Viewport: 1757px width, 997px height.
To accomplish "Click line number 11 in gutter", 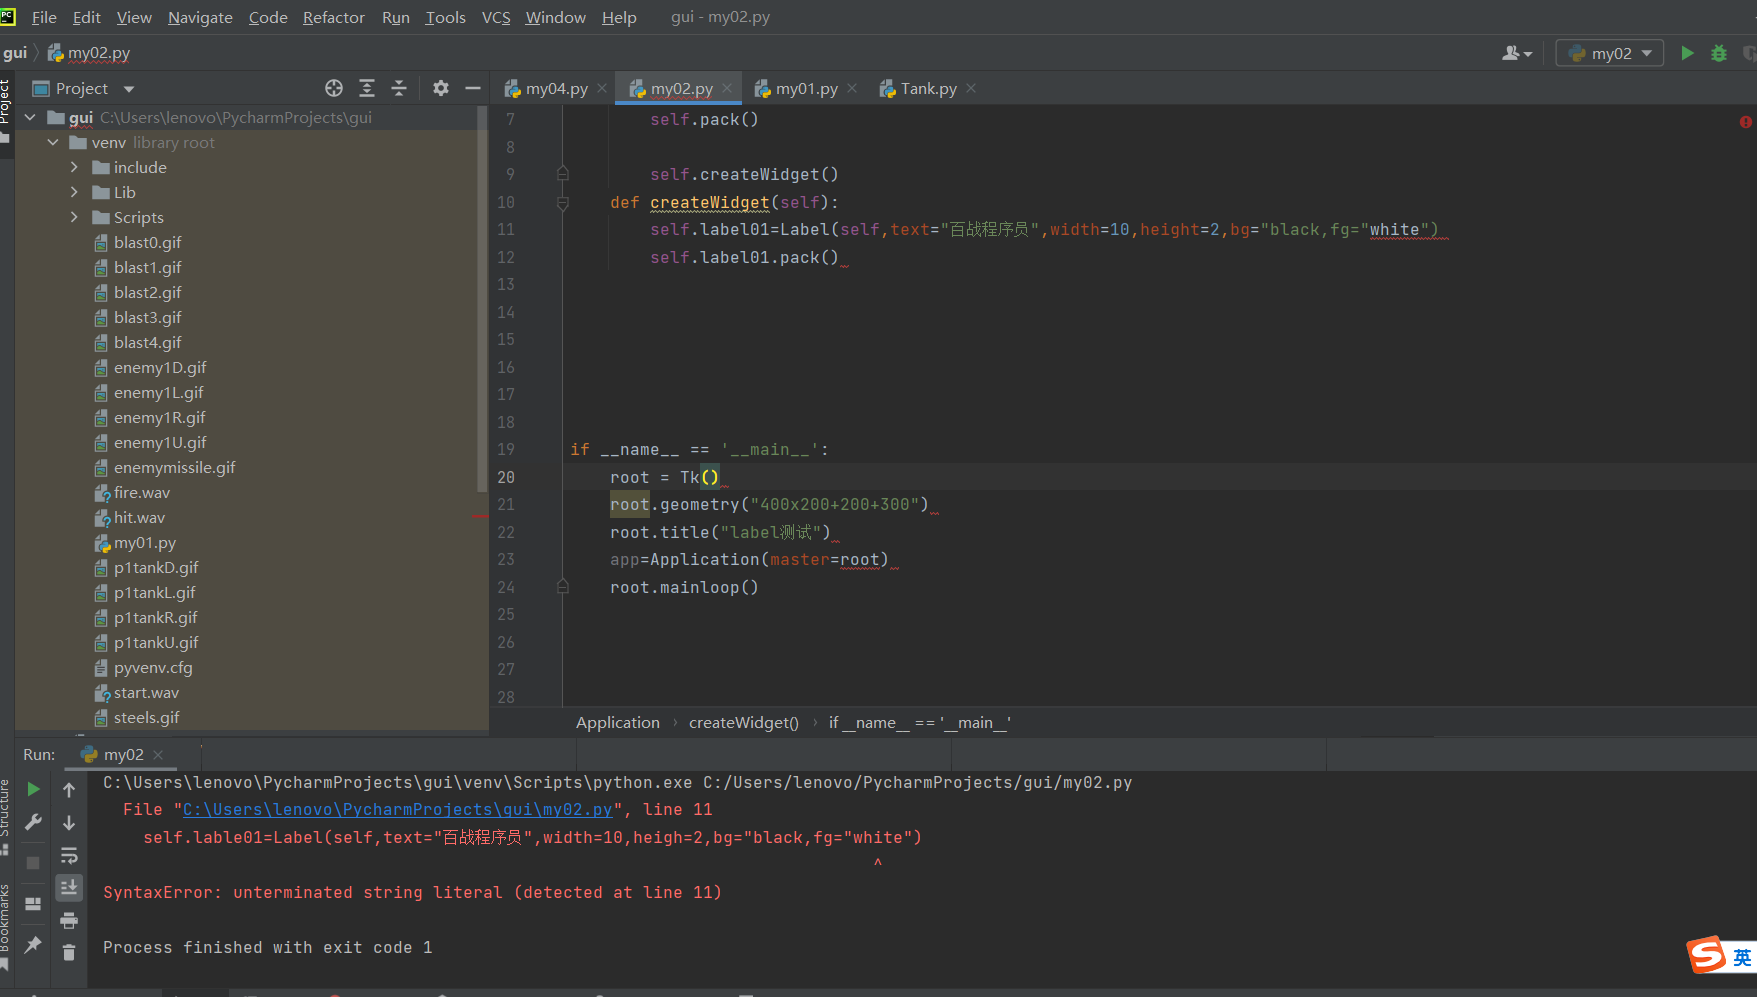I will 506,229.
